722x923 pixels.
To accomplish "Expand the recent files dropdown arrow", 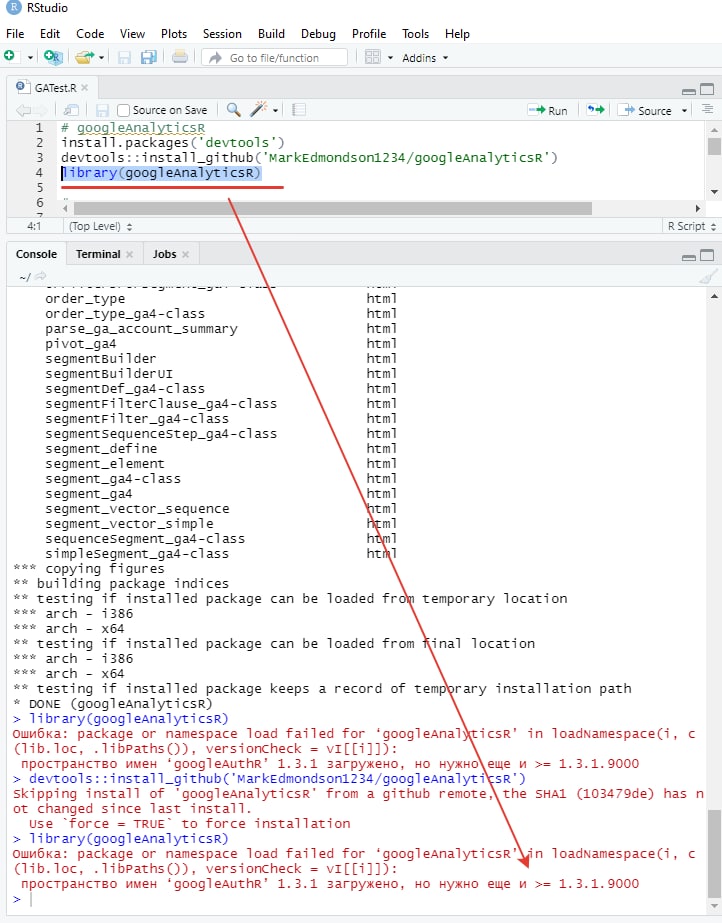I will click(101, 58).
